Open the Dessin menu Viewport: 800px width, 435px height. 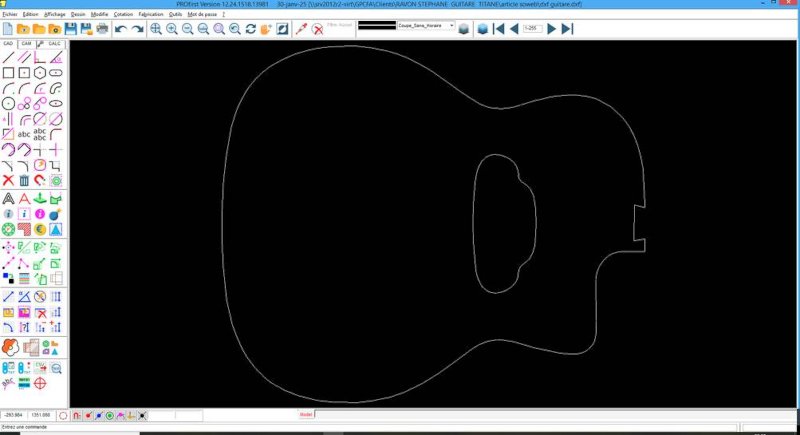click(78, 14)
